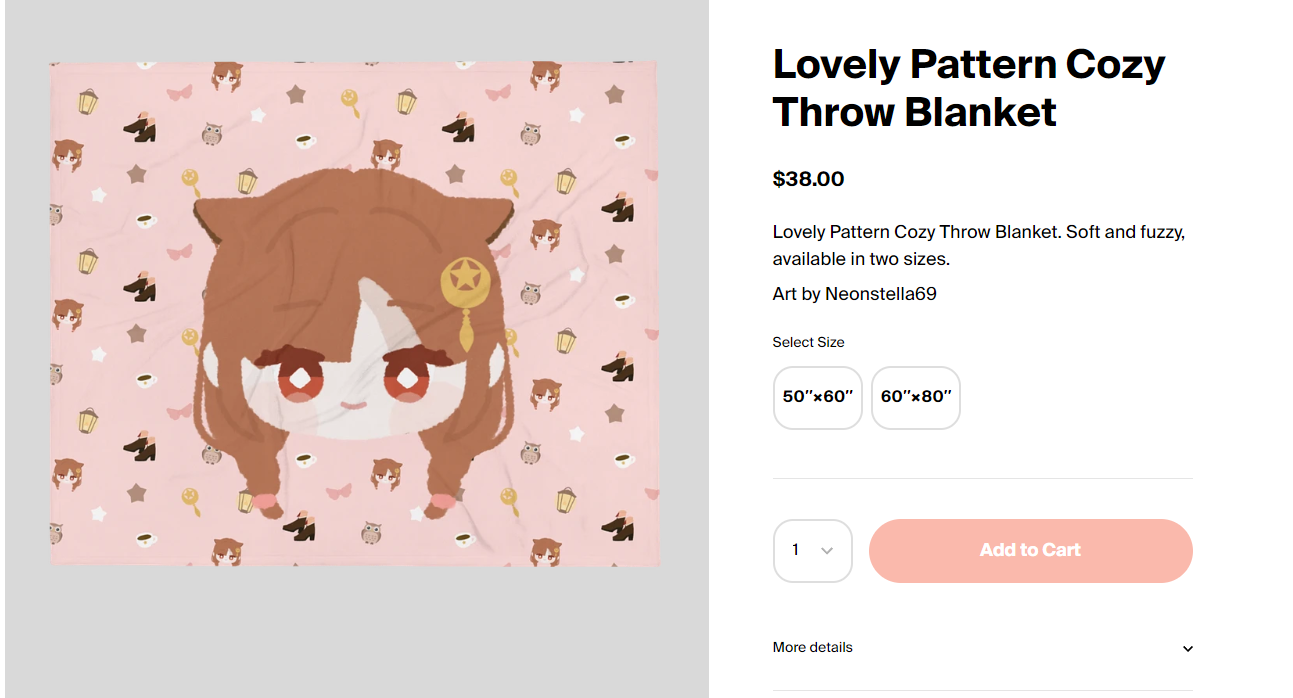1293x698 pixels.
Task: Choose the 60″×80″ blanket size
Action: click(915, 397)
